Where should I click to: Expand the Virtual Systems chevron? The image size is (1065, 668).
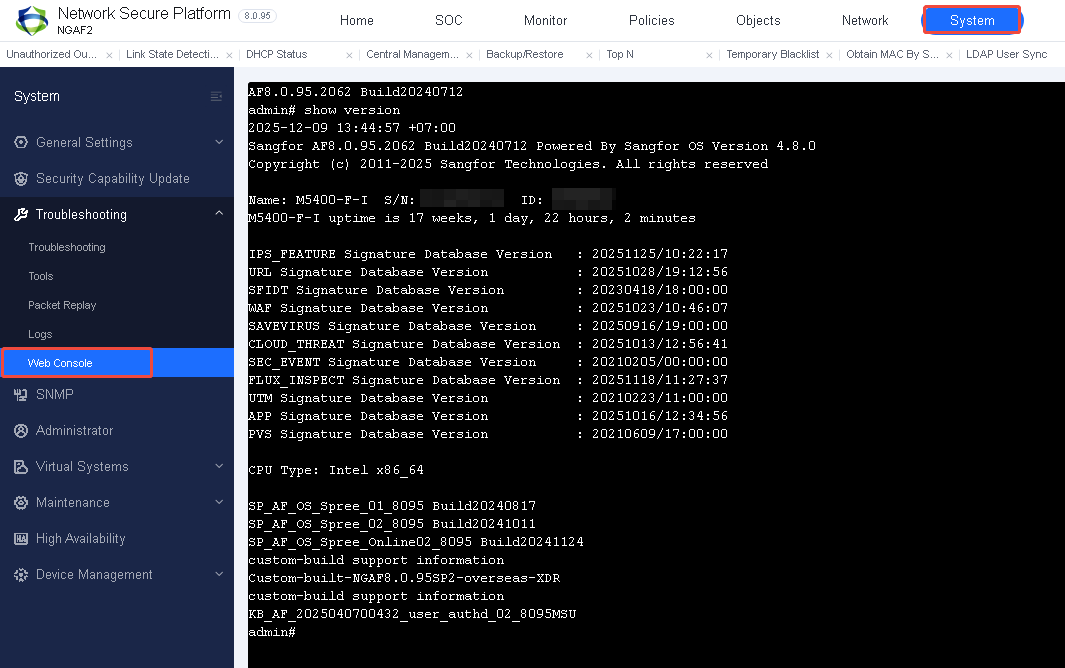219,466
